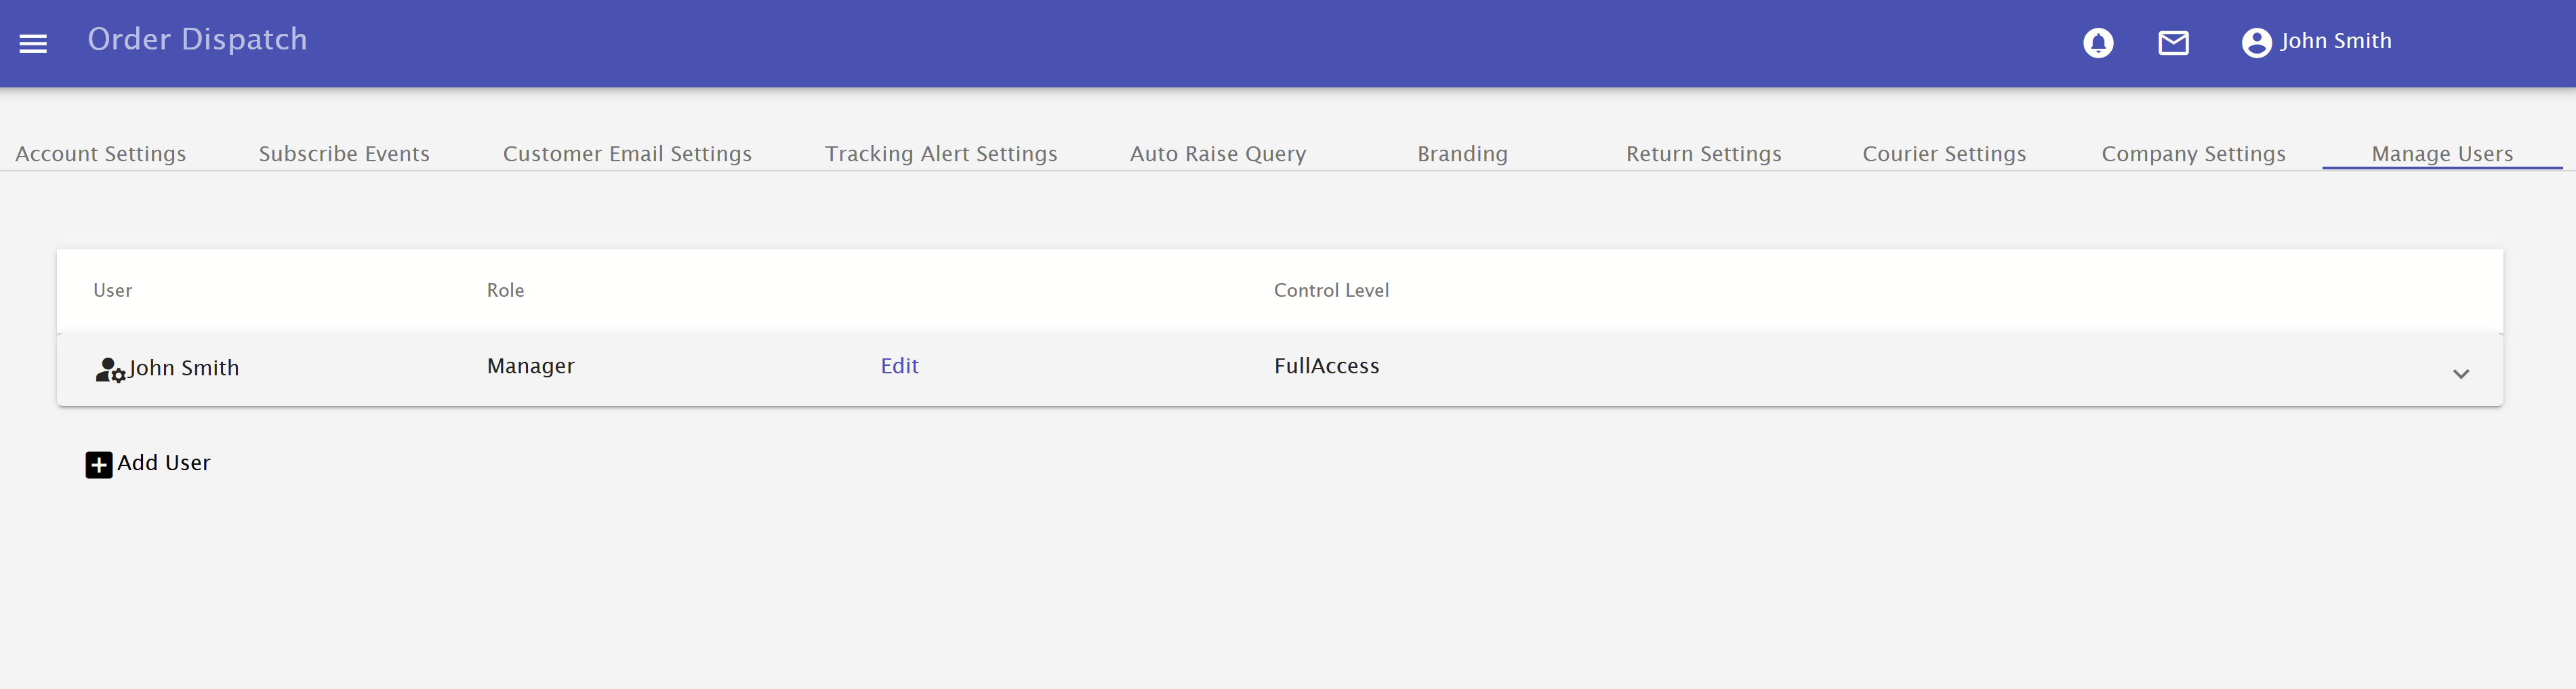The height and width of the screenshot is (689, 2576).
Task: Expand the John Smith user row chevron
Action: (x=2461, y=374)
